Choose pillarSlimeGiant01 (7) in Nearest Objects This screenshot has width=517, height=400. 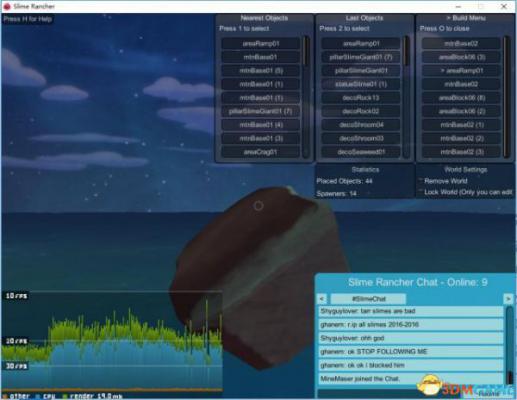click(x=261, y=111)
